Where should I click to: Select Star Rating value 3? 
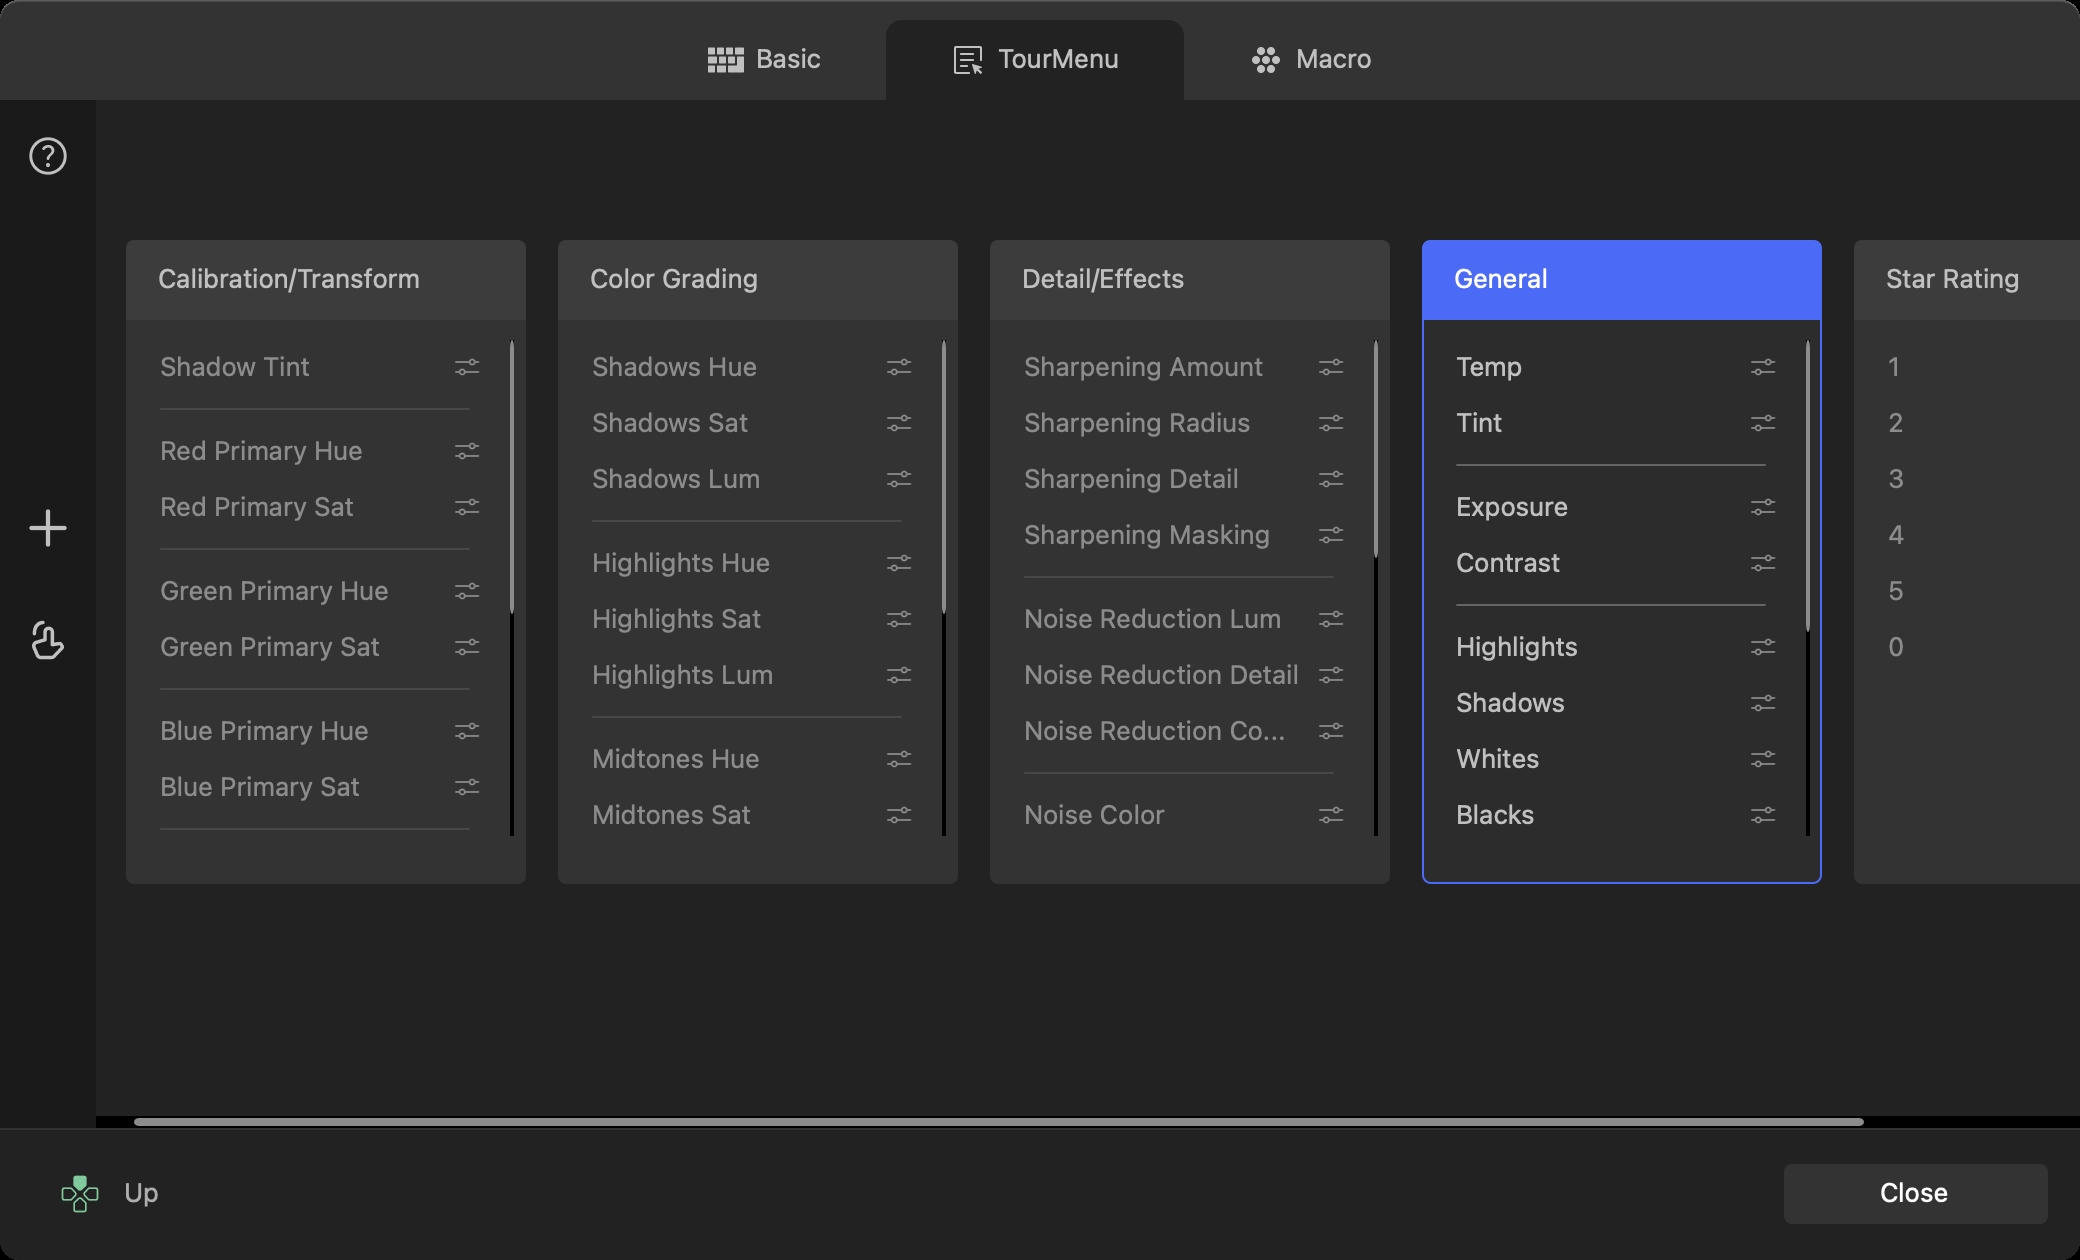click(x=1896, y=477)
